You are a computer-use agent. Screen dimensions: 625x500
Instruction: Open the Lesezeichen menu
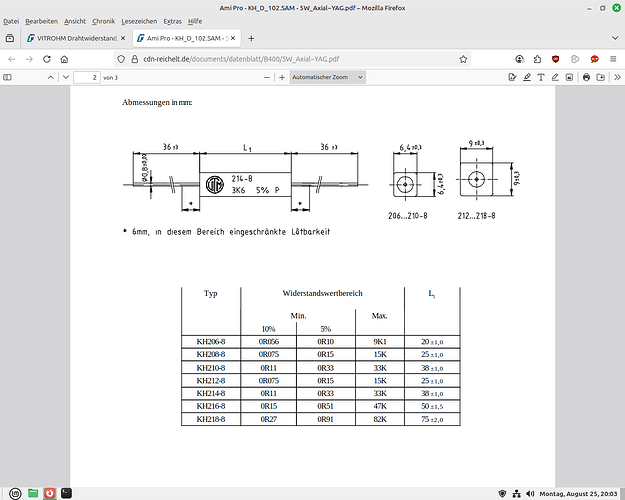coord(138,21)
